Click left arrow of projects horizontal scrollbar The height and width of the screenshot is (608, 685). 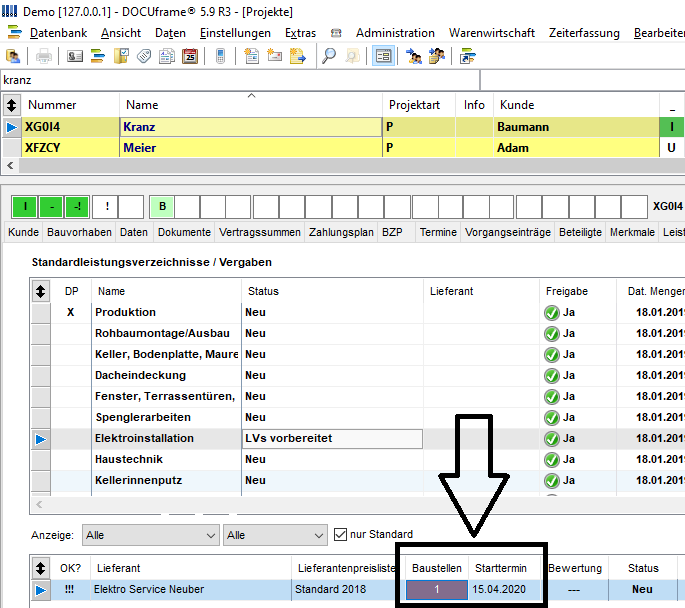10,166
